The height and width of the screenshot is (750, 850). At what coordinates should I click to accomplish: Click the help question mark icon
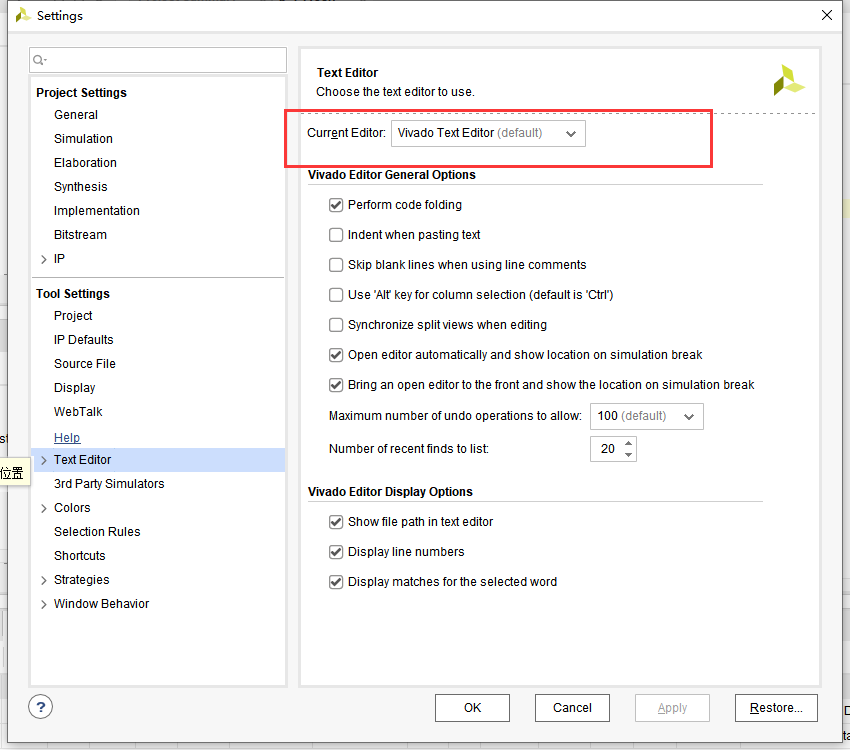tap(41, 707)
